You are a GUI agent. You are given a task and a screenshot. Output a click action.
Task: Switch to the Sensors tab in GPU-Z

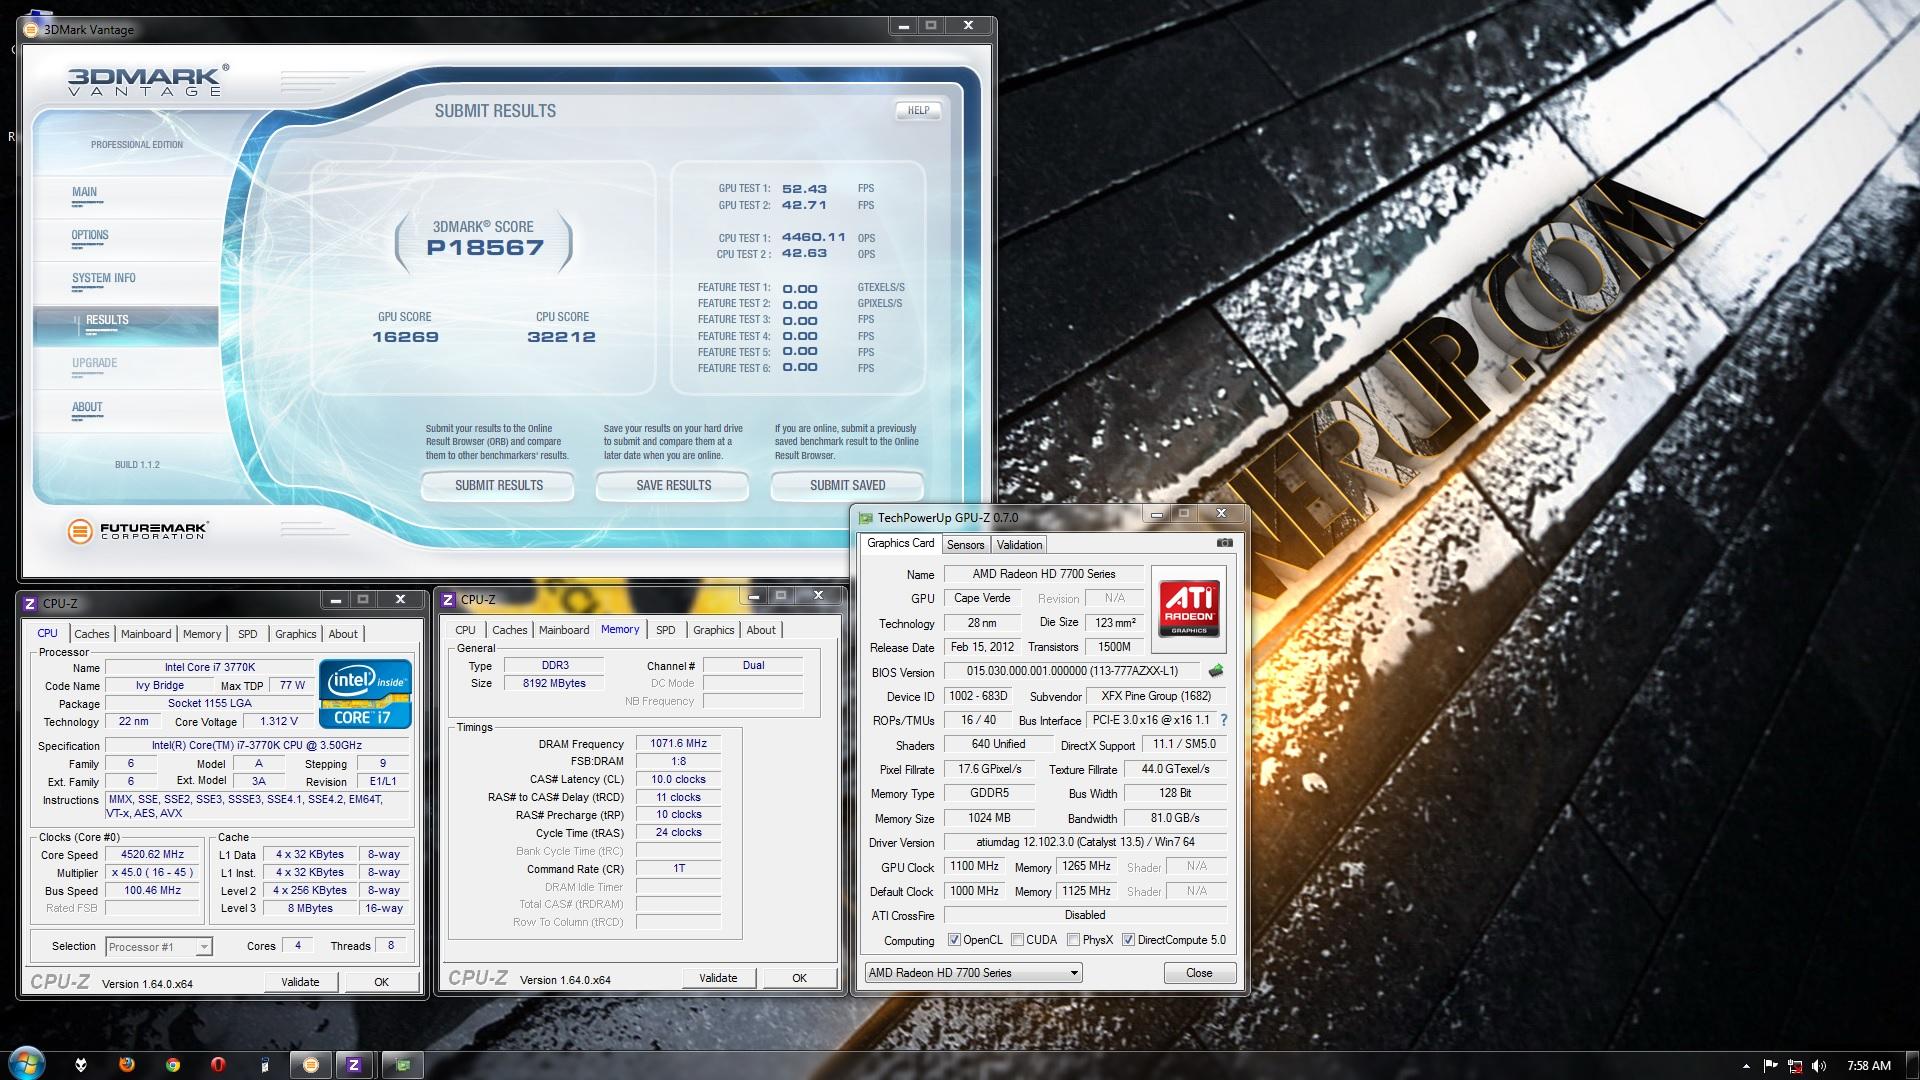[965, 545]
